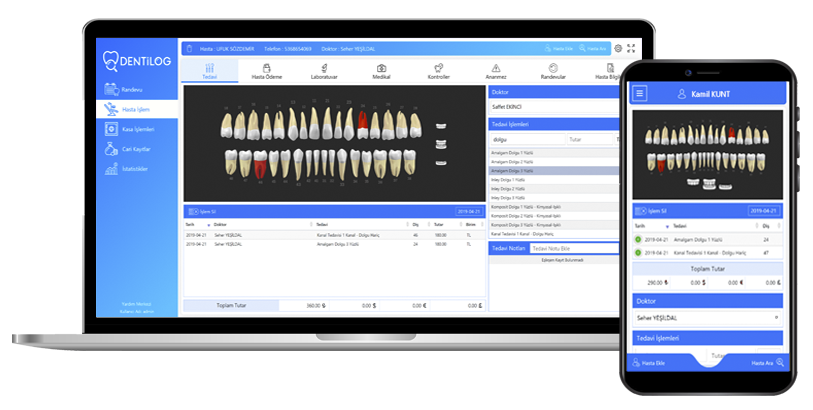The height and width of the screenshot is (410, 813).
Task: Open Cari Kayıtlar in the sidebar
Action: (x=134, y=149)
